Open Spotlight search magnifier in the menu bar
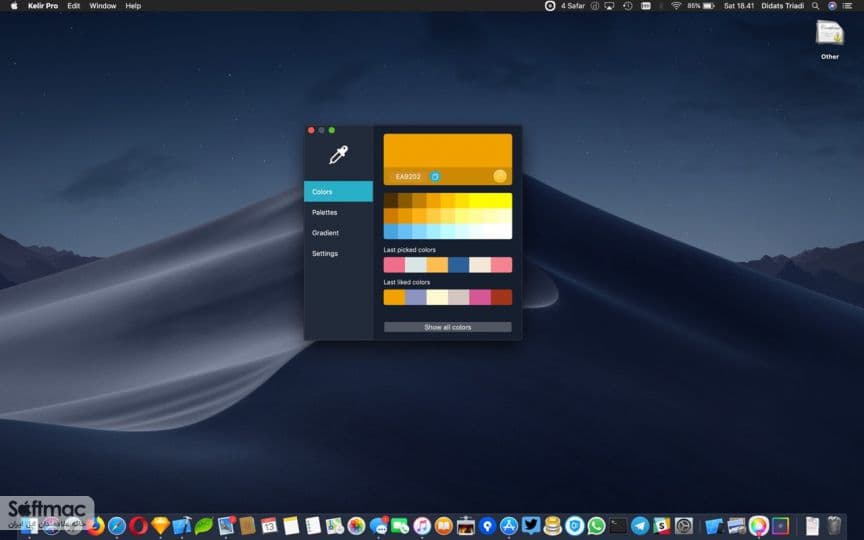Screen dimensions: 864x540 tap(816, 6)
